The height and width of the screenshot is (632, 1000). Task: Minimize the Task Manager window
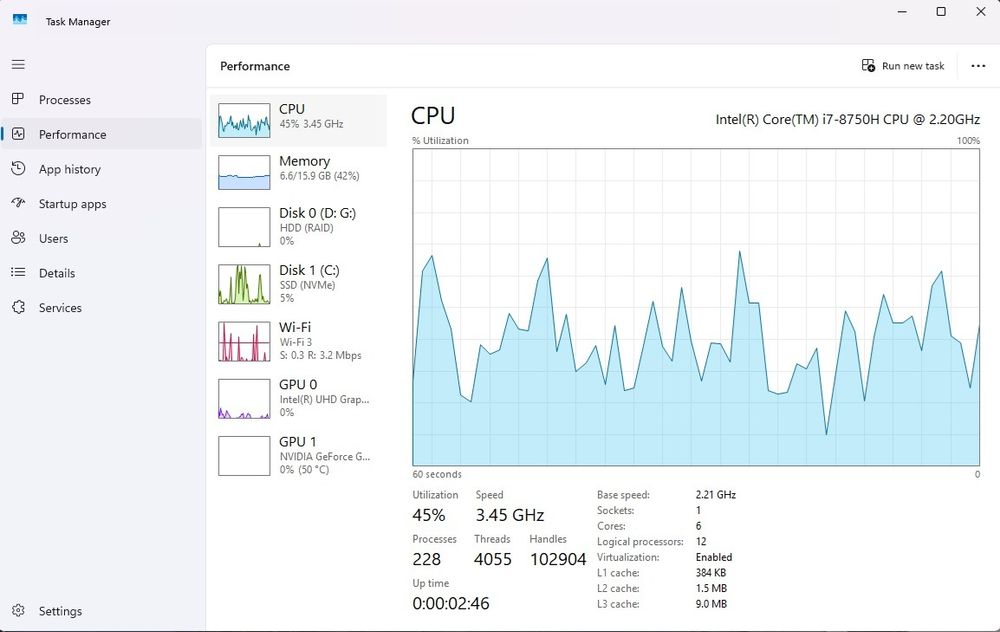(902, 11)
